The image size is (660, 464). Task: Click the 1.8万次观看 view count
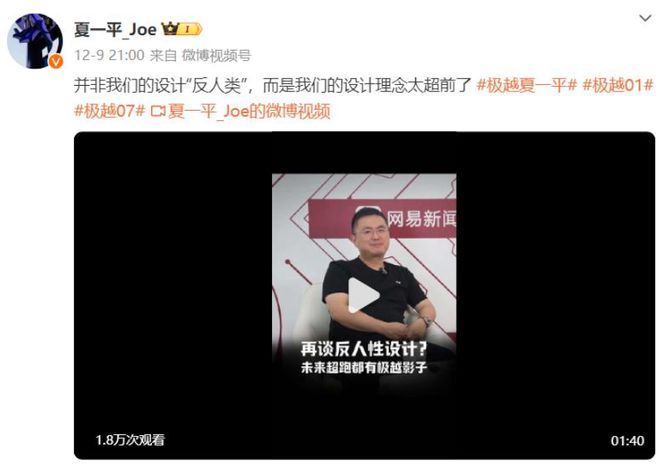[130, 440]
